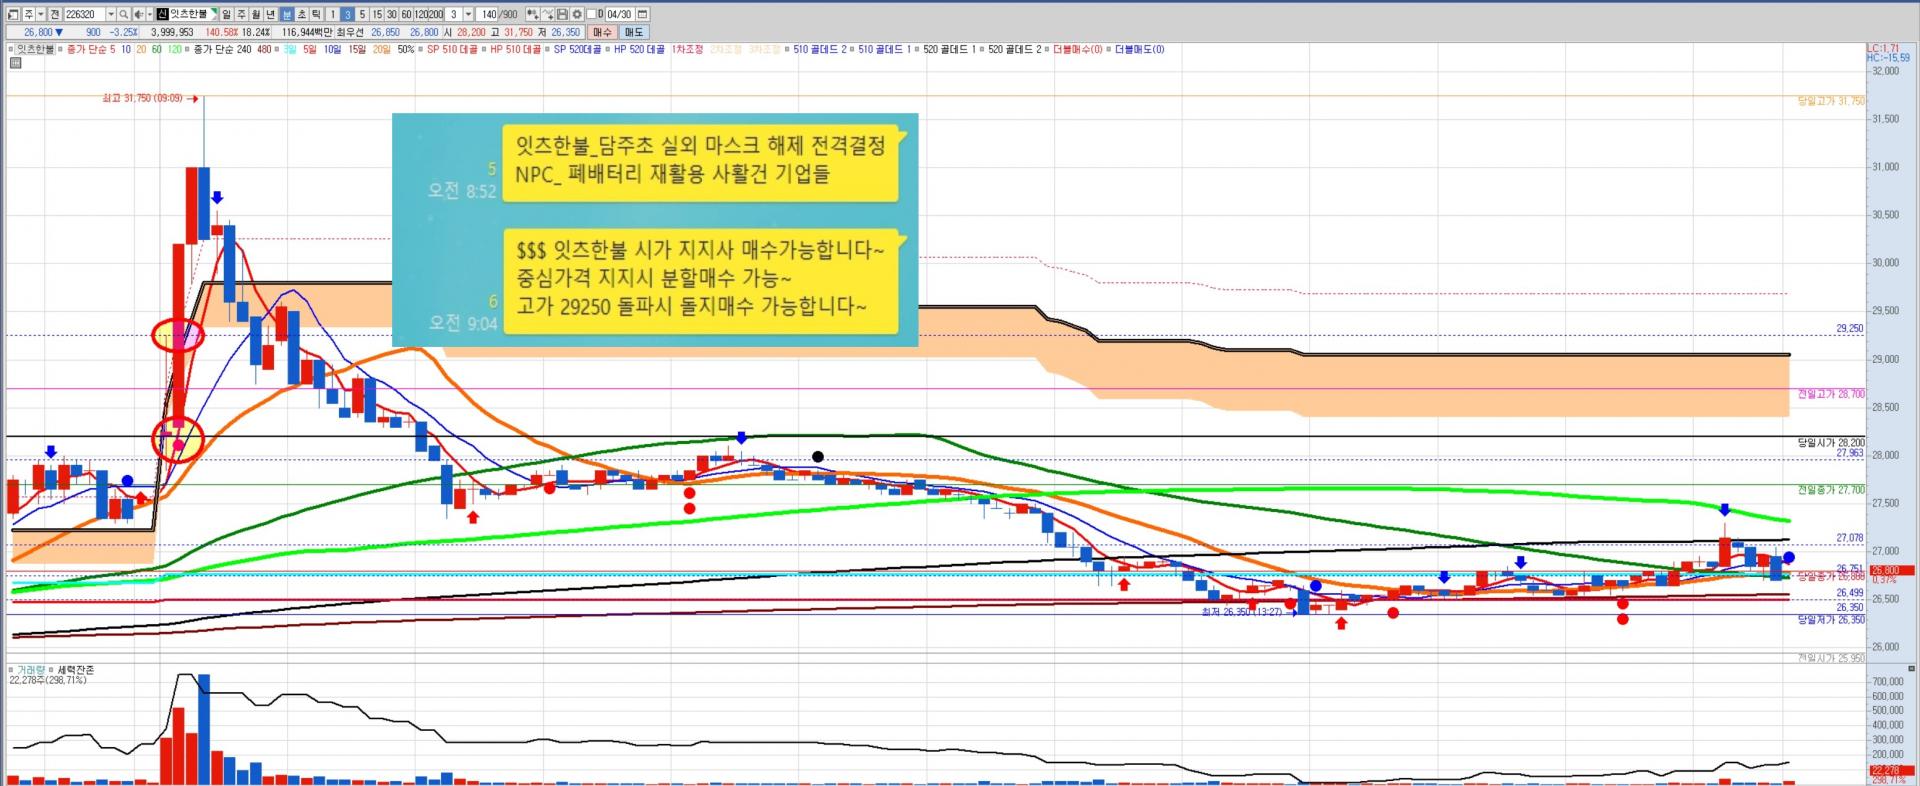The image size is (1920, 786).
Task: Click the 매도 sell button
Action: 634,32
